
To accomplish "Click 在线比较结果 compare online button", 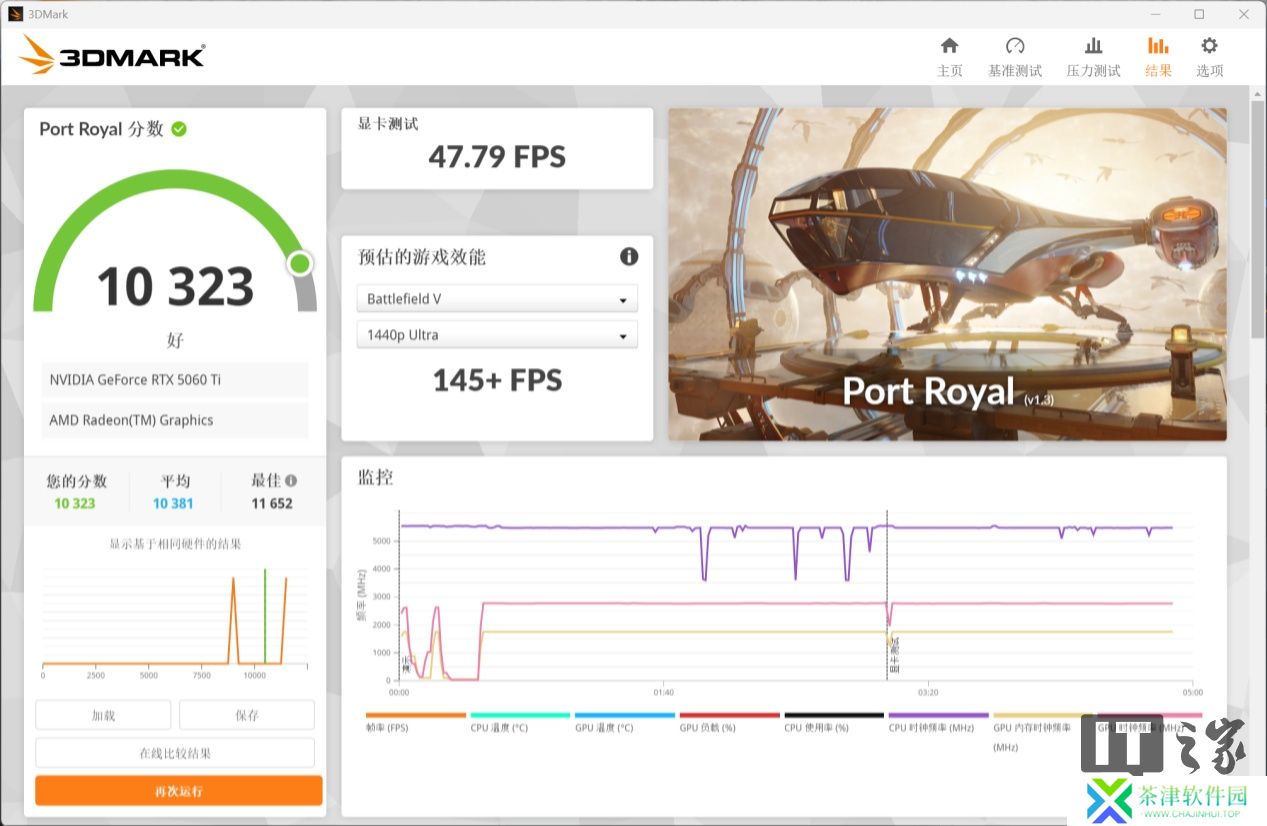I will [175, 753].
